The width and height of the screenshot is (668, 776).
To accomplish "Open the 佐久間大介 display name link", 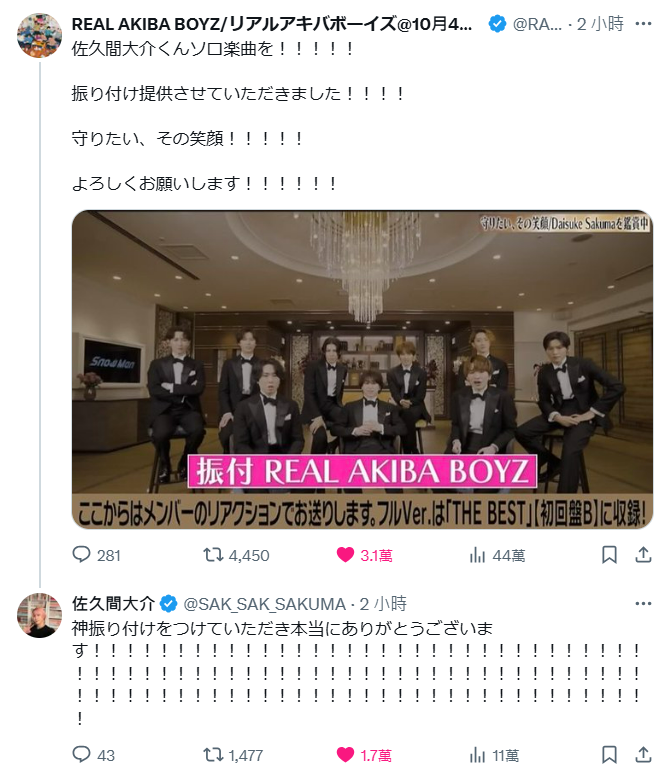I will [x=113, y=604].
